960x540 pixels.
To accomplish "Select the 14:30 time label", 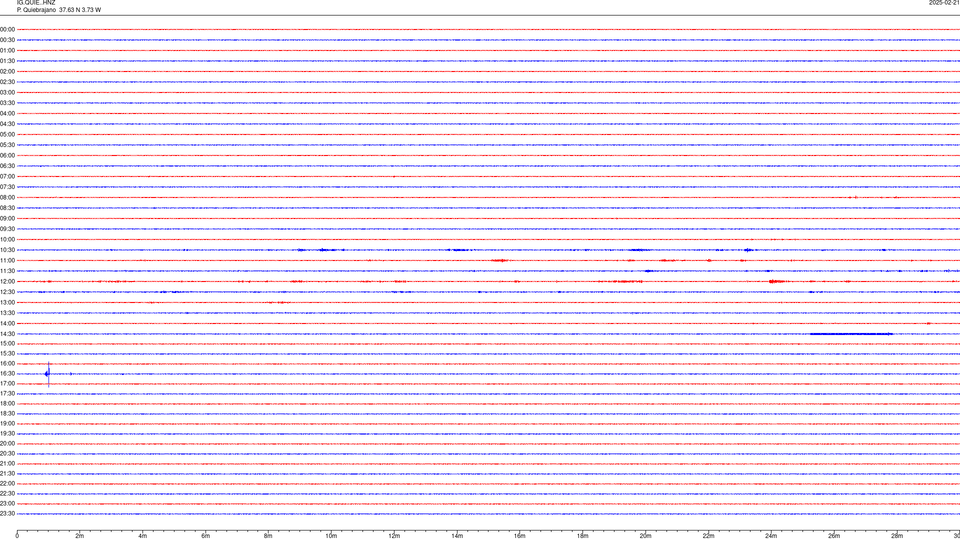I will click(7, 334).
